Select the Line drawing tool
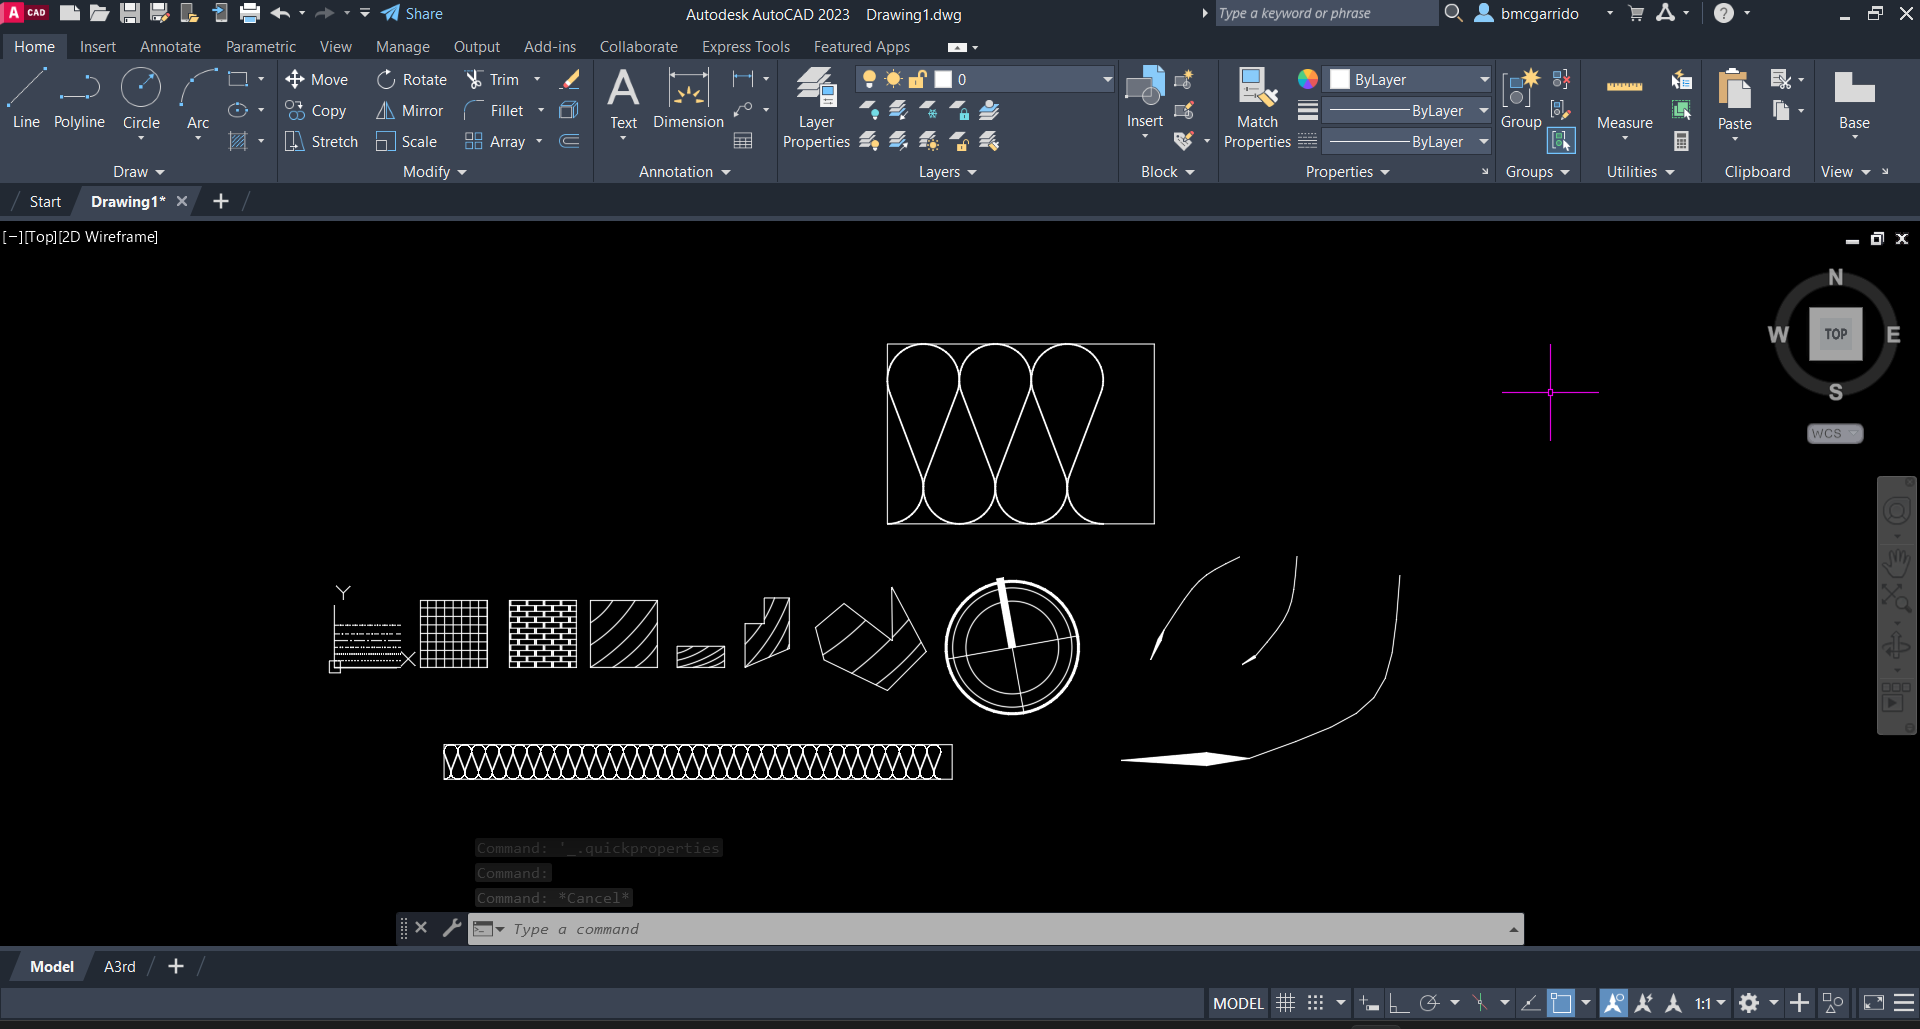 tap(26, 98)
